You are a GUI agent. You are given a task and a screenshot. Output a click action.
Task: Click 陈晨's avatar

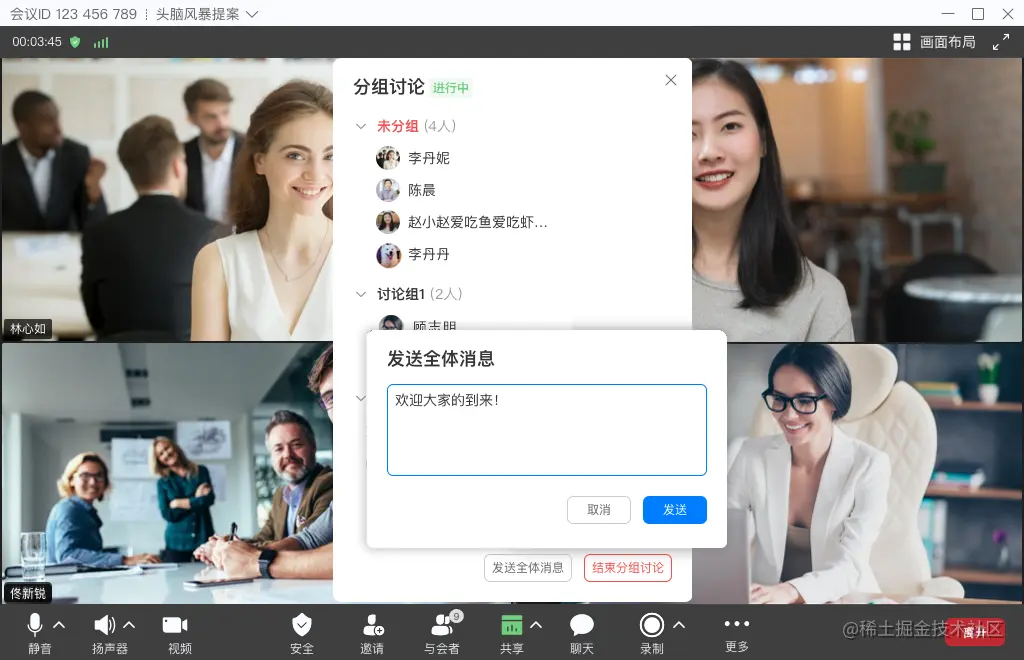click(388, 190)
